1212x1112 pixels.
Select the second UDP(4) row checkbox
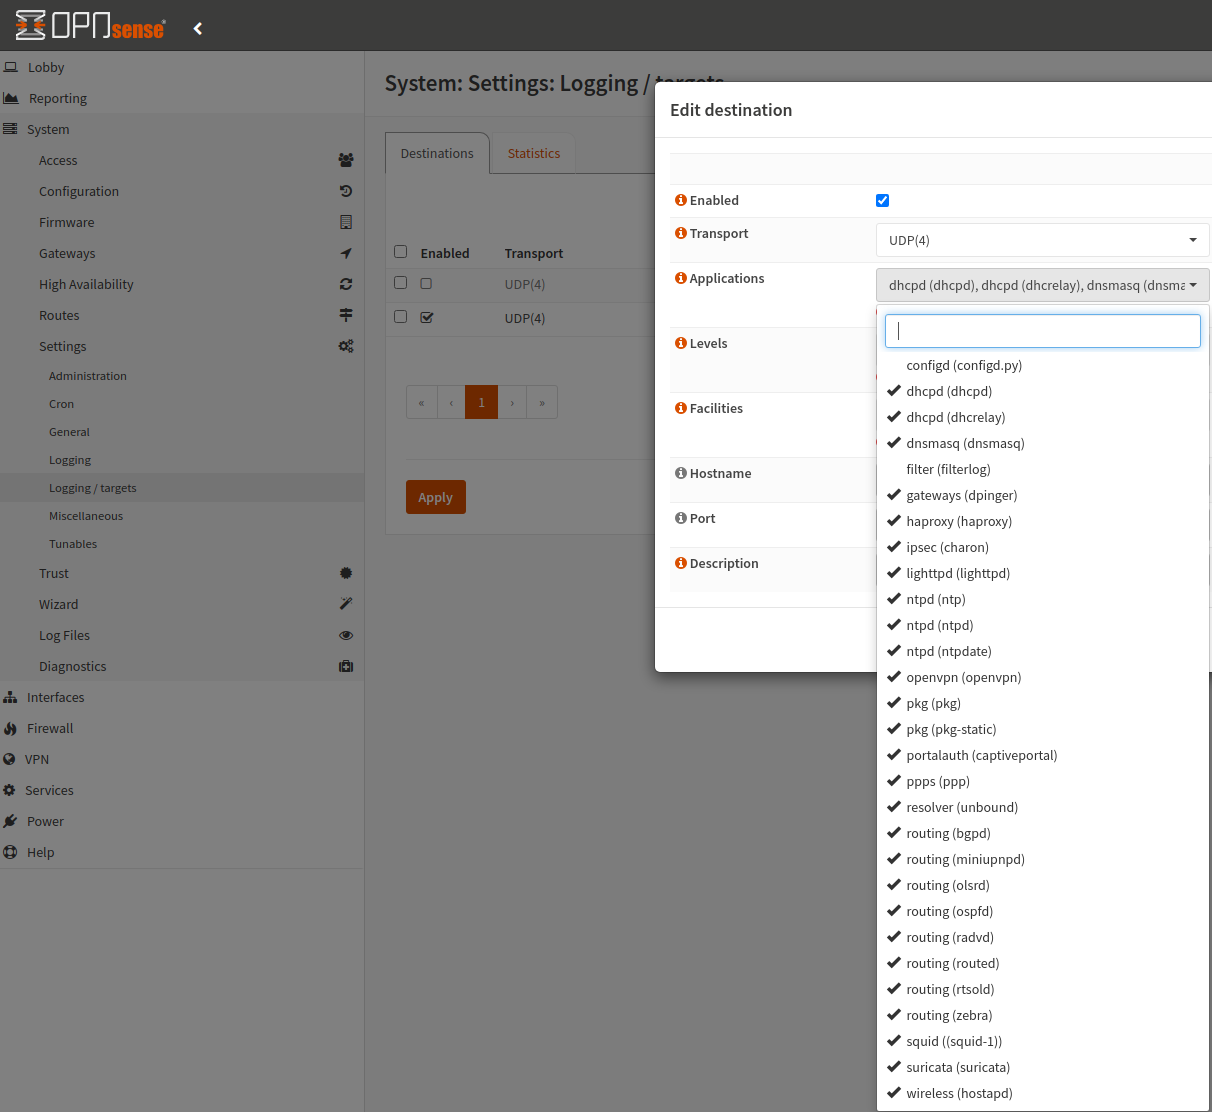pyautogui.click(x=401, y=316)
